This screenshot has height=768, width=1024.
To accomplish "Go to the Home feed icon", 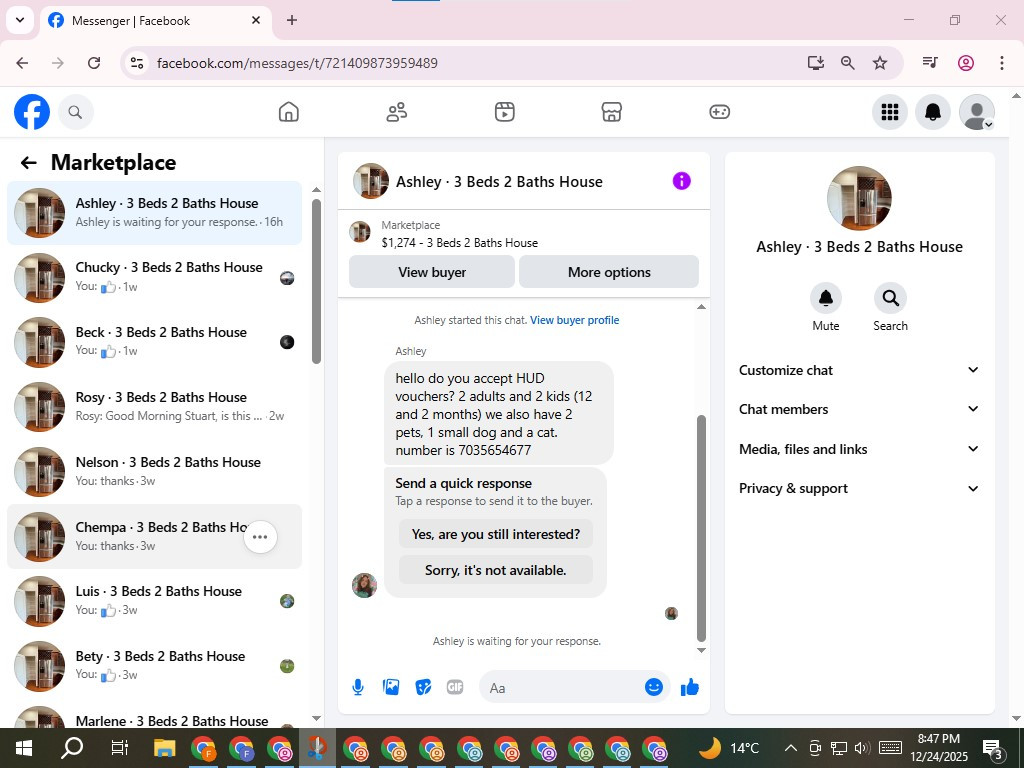I will [289, 112].
